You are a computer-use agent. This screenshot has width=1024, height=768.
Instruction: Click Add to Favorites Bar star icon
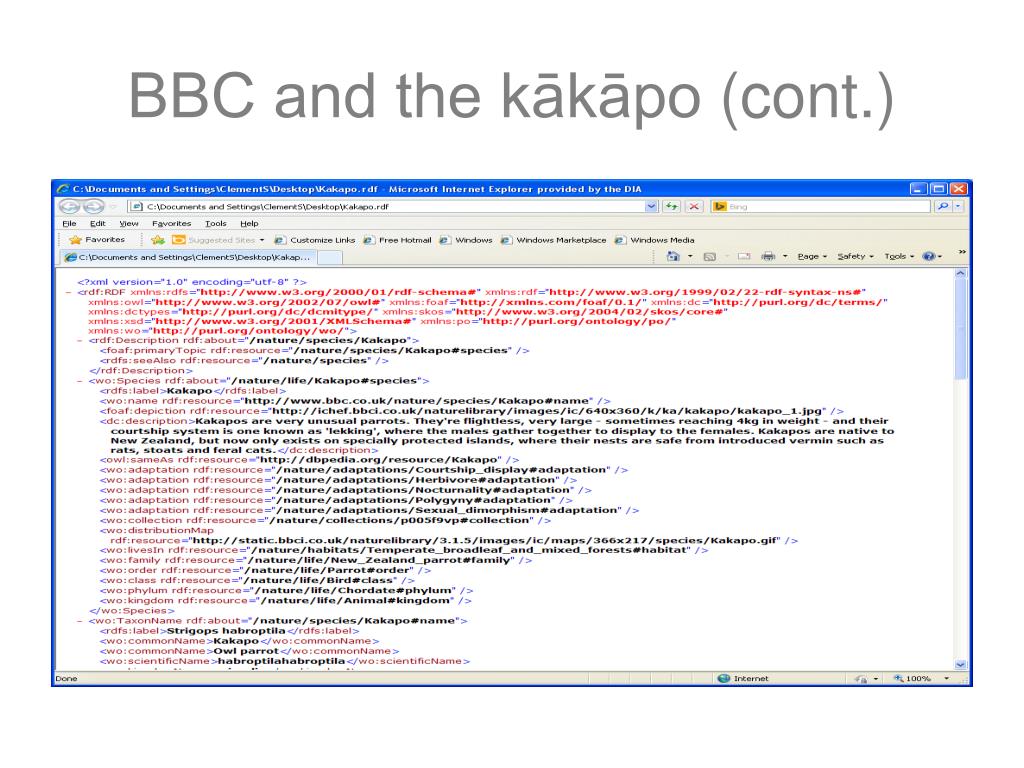coord(157,240)
